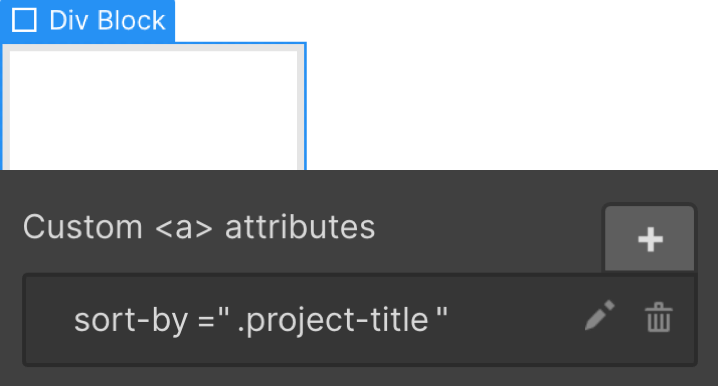This screenshot has width=718, height=386.
Task: Edit the sort-by attribute with pencil icon
Action: tap(599, 315)
